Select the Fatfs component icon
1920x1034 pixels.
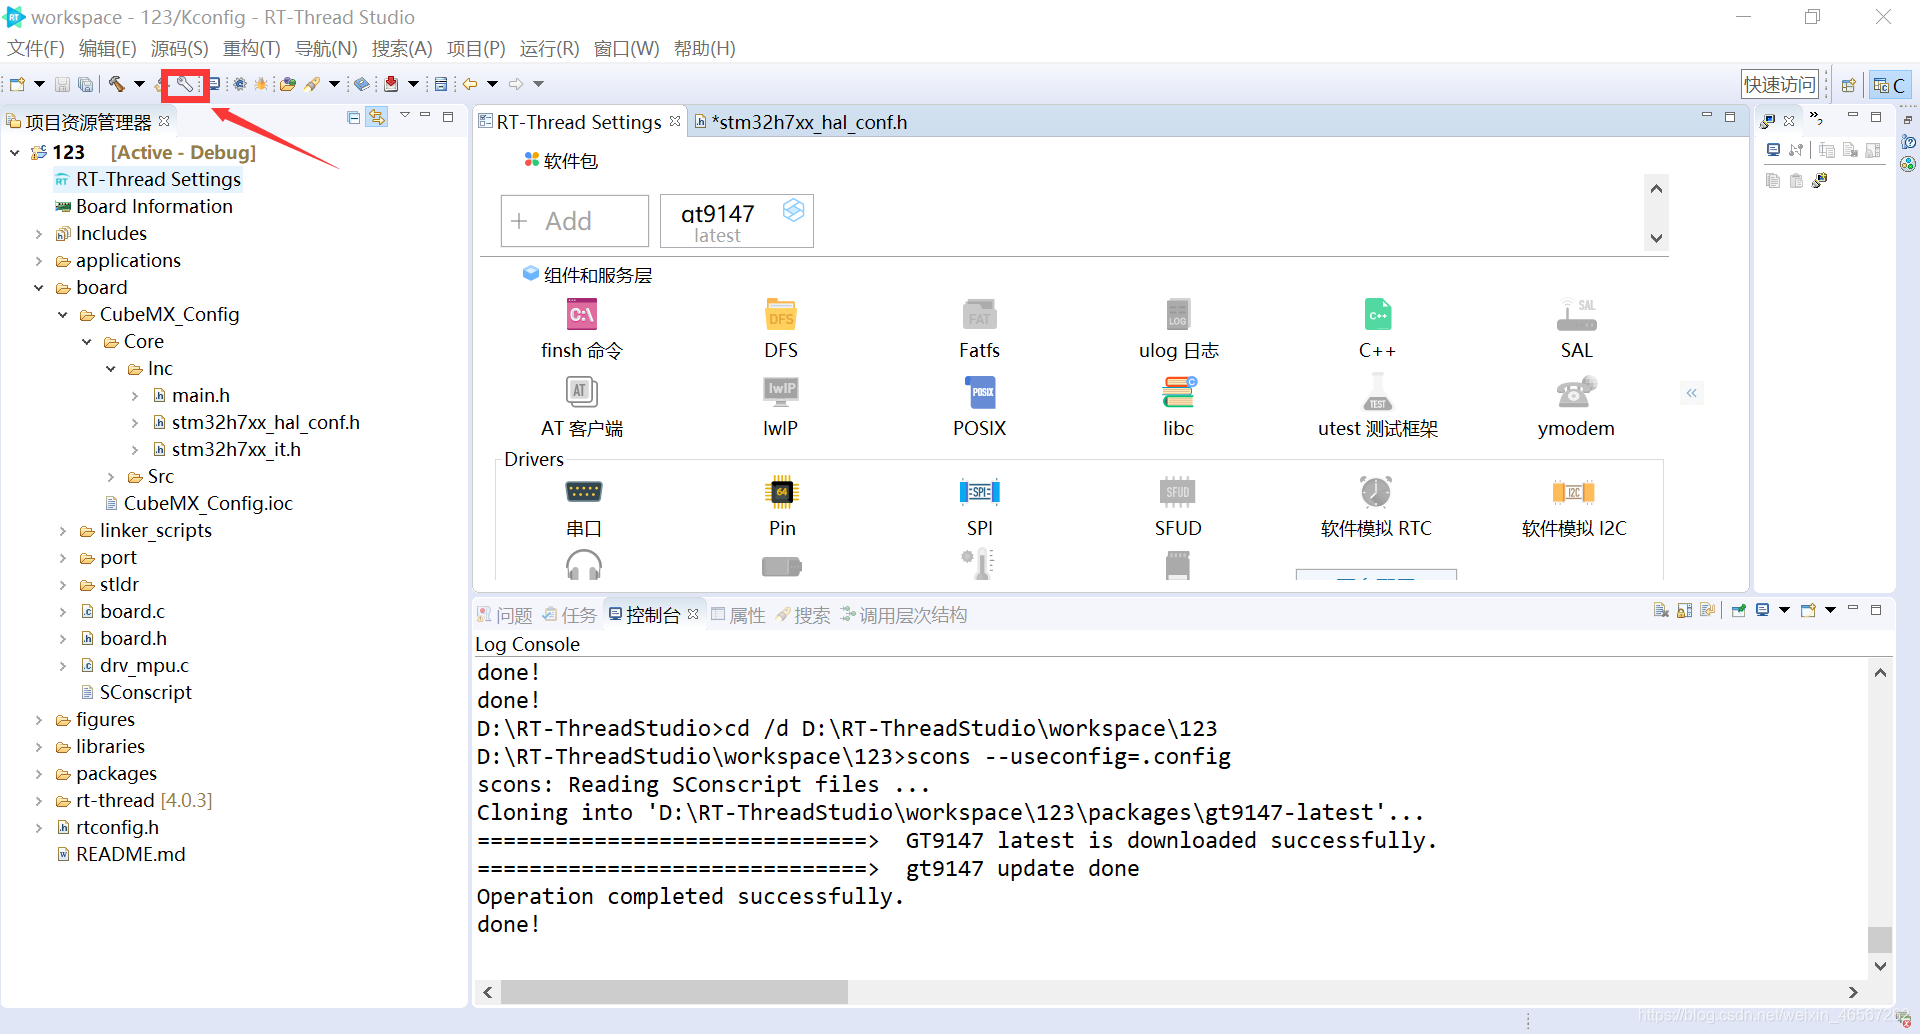pyautogui.click(x=979, y=315)
